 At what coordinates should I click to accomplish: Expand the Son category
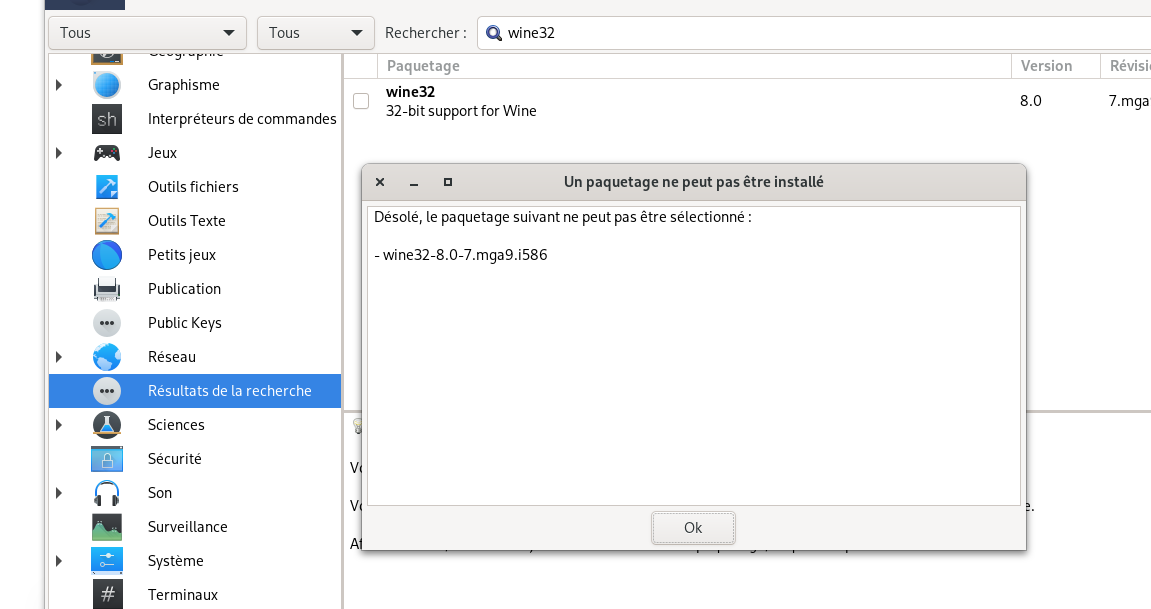point(59,493)
